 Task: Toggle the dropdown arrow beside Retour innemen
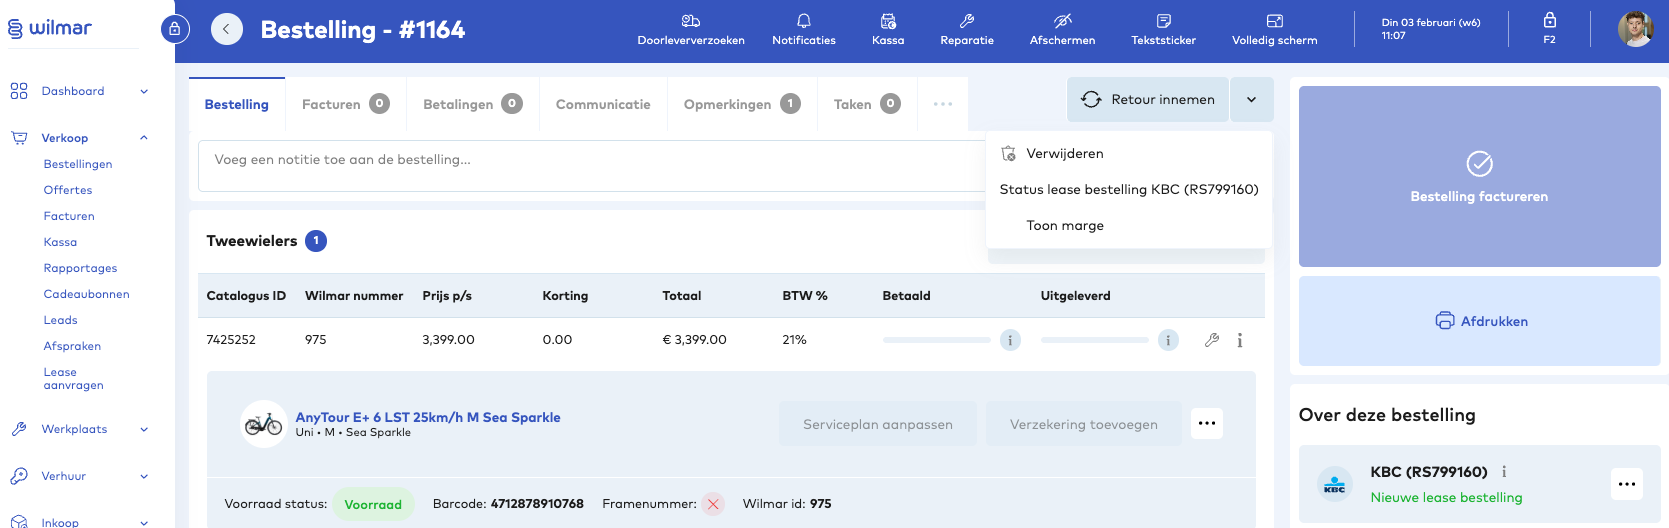[1251, 100]
